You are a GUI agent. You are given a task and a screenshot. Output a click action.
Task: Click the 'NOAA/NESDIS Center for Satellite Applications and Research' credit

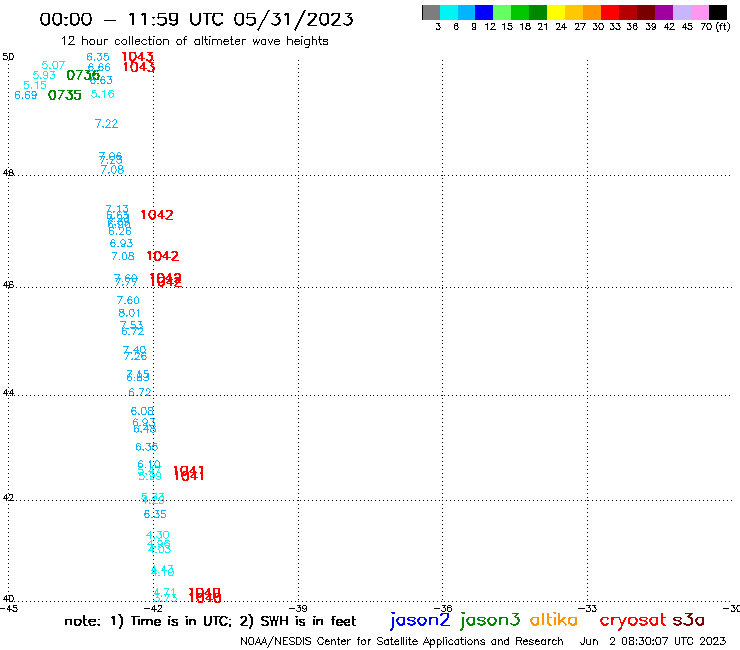(402, 641)
